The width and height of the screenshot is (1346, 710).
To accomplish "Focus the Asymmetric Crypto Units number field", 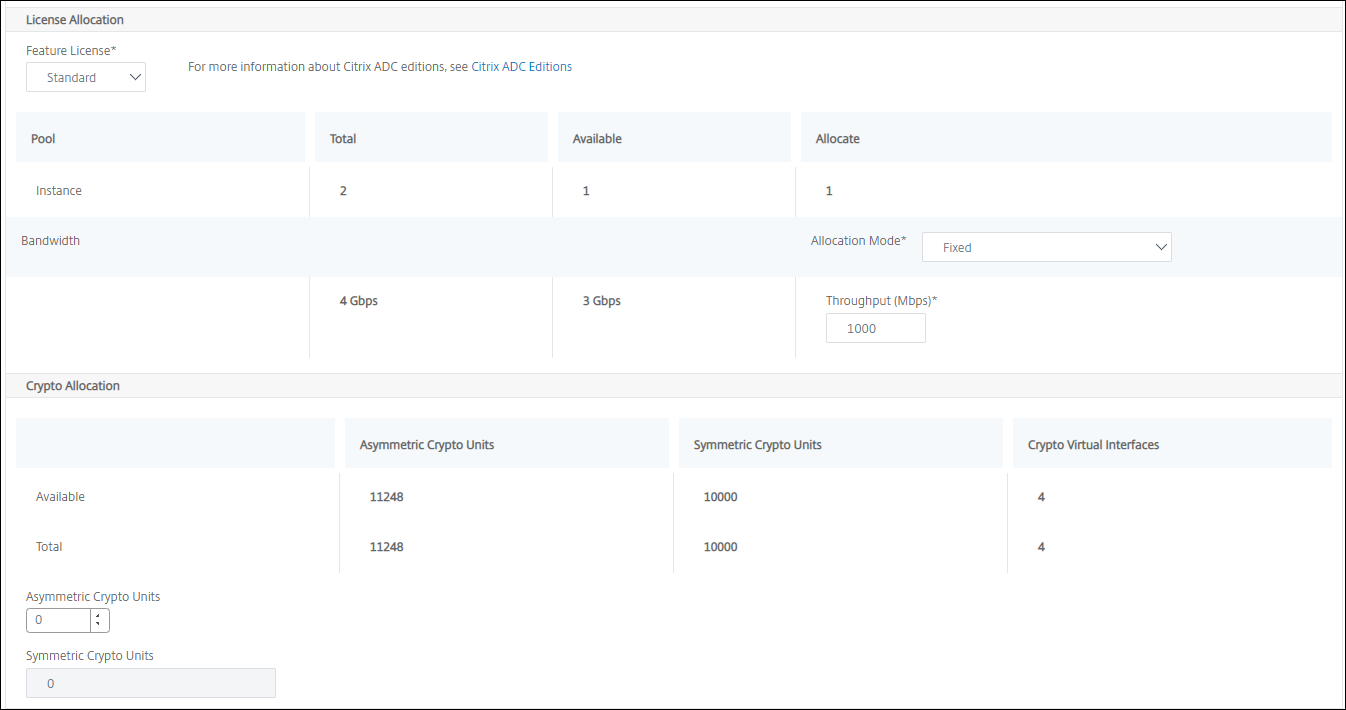I will click(59, 620).
